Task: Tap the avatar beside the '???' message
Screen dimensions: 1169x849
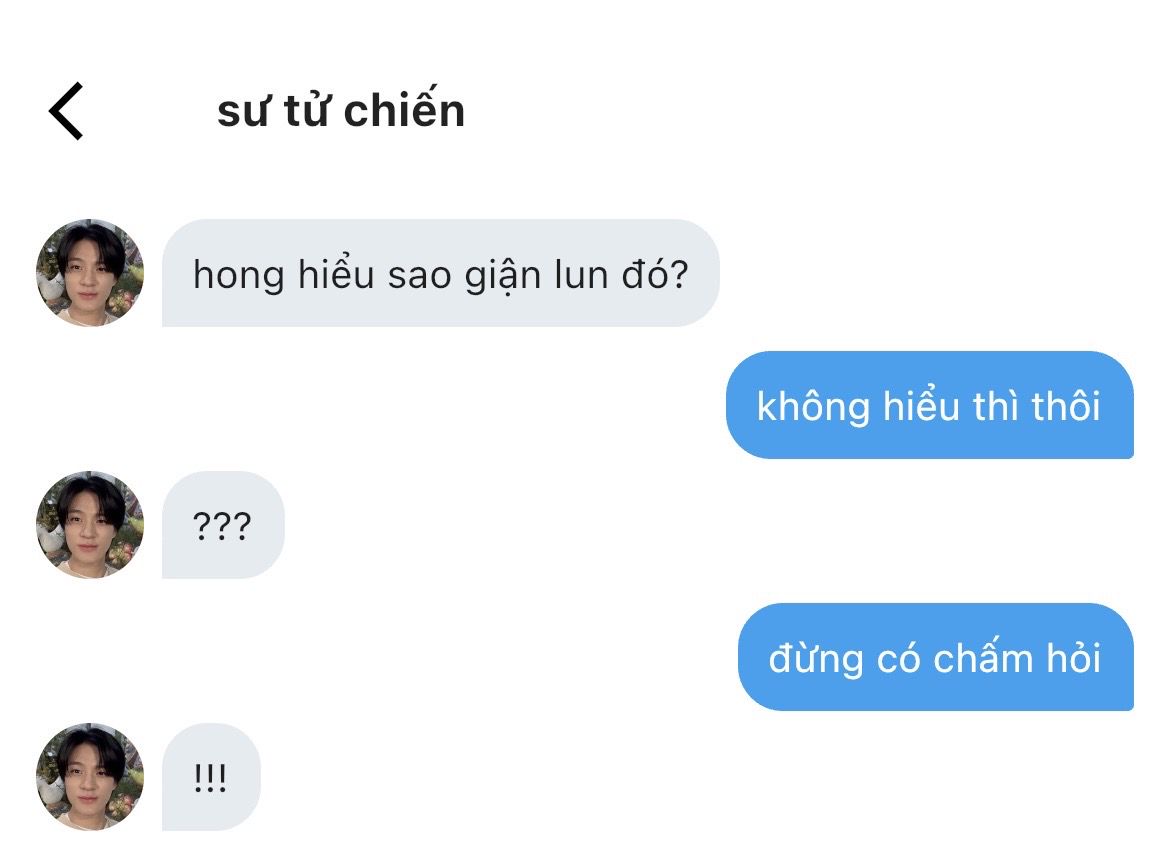Action: click(x=90, y=525)
